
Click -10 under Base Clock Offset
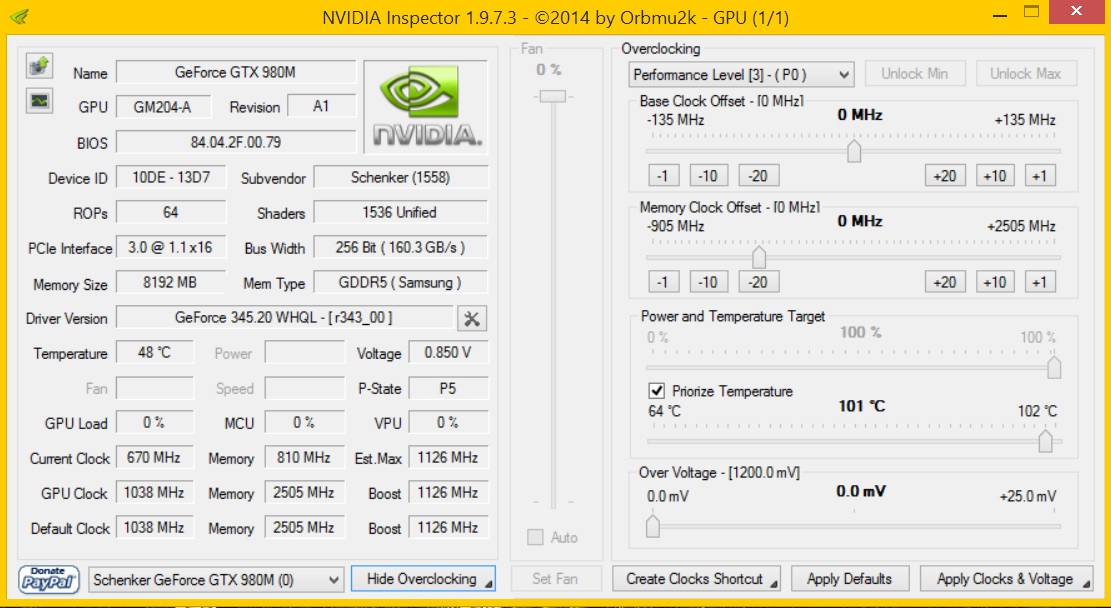pyautogui.click(x=709, y=176)
